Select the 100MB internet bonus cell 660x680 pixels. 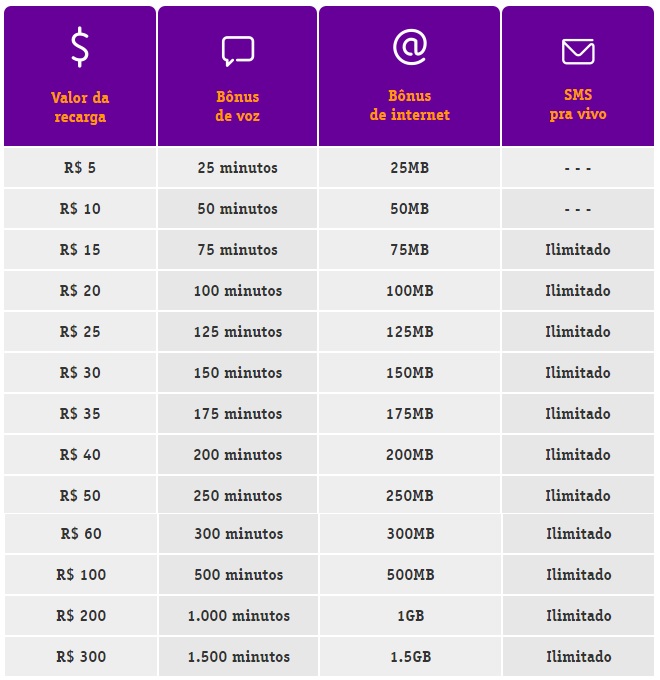pyautogui.click(x=410, y=291)
